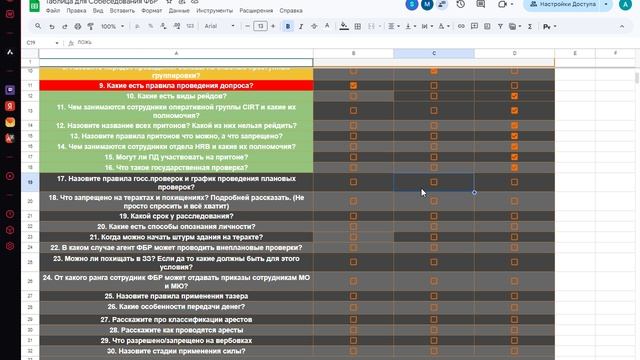Open the name box dropdown
640x360 pixels.
pyautogui.click(x=57, y=43)
